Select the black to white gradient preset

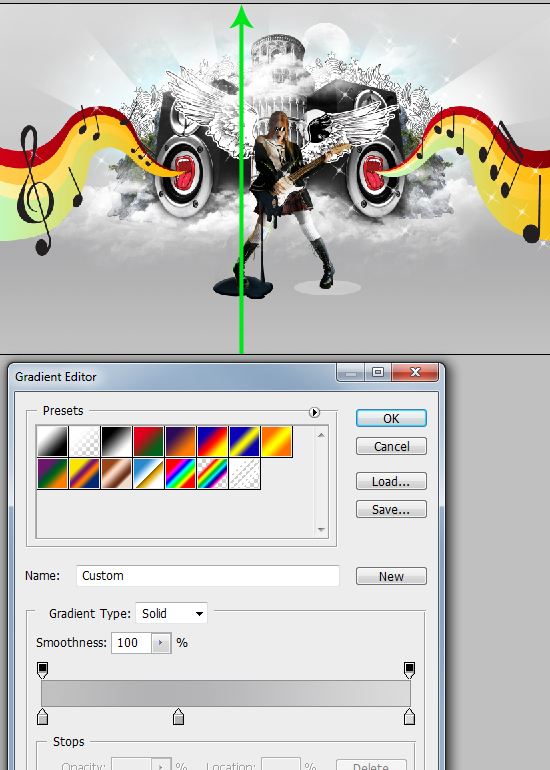[53, 441]
